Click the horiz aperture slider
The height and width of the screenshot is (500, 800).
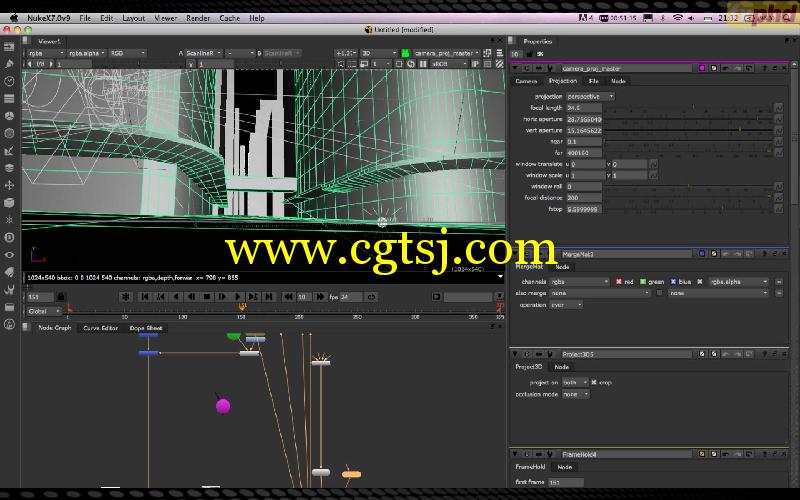point(689,119)
